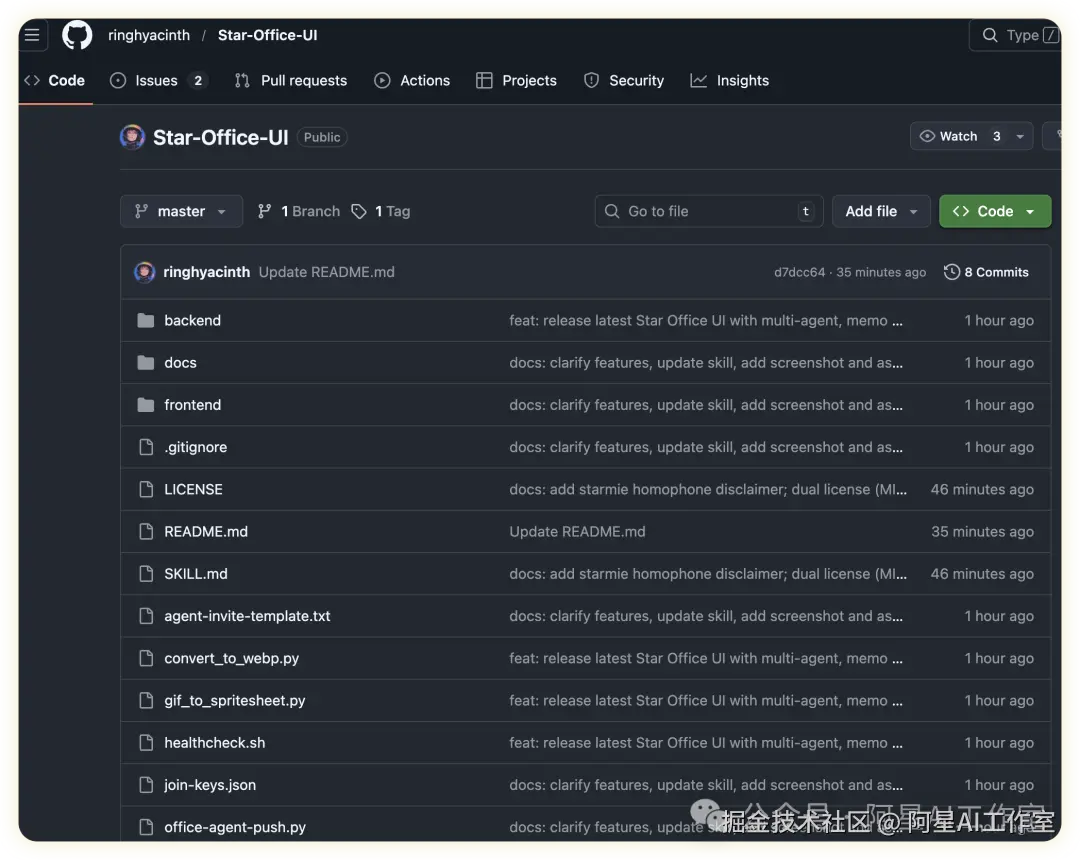The width and height of the screenshot is (1080, 860).
Task: Click the backend folder icon
Action: [145, 320]
